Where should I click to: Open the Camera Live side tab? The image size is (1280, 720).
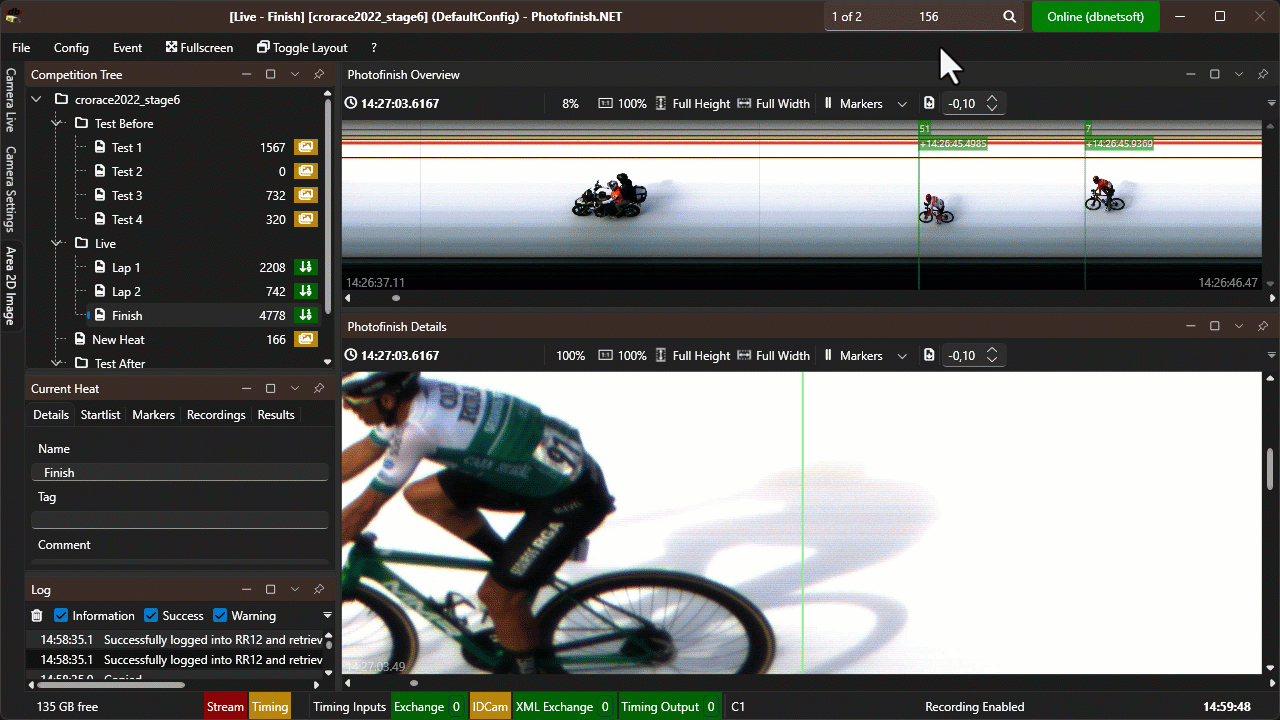click(x=11, y=101)
